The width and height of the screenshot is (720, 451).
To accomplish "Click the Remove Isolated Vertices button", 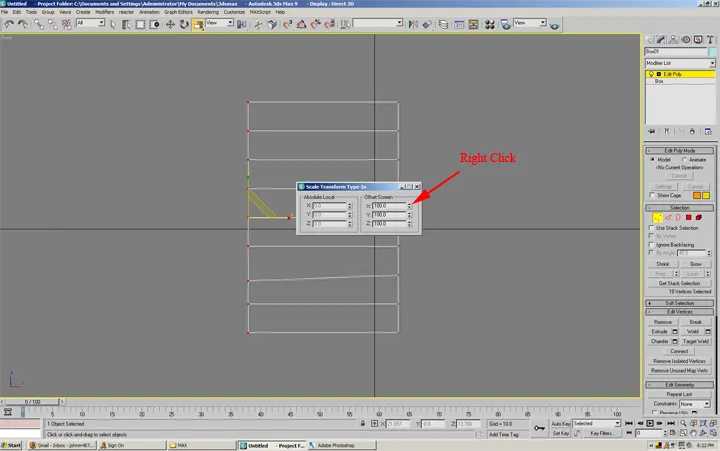I will click(679, 361).
